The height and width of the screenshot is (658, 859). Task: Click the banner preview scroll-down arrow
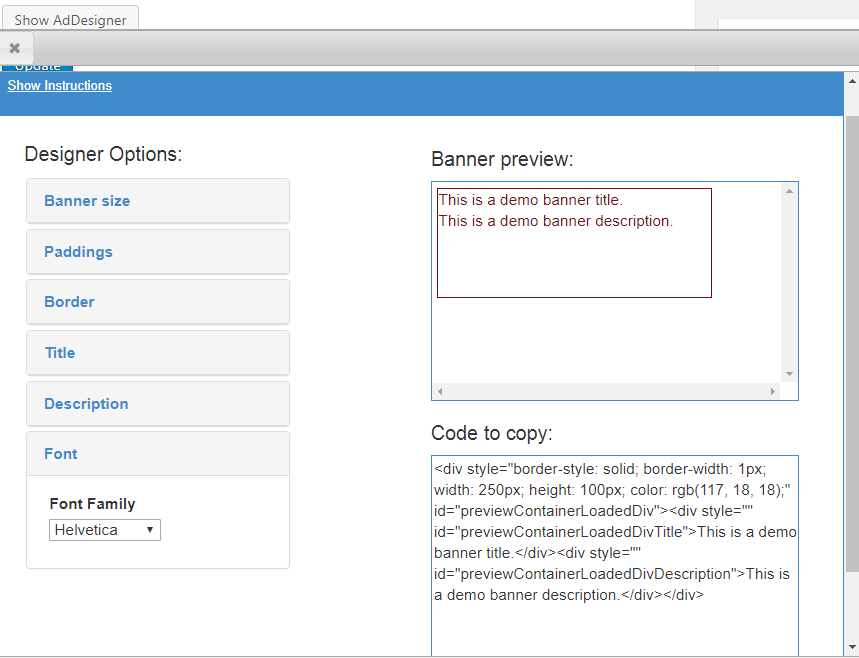click(789, 373)
